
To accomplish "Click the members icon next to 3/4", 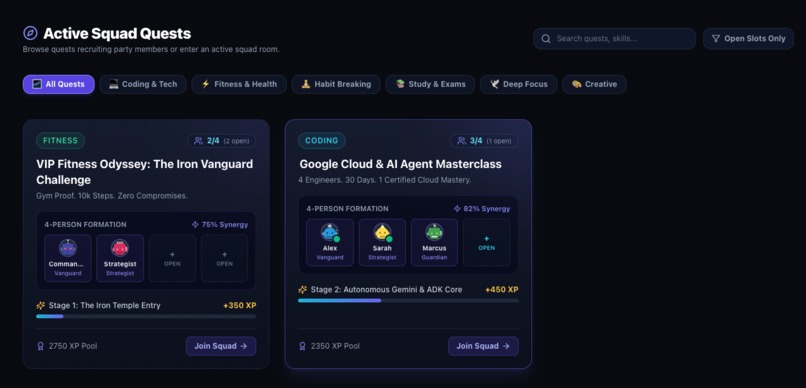I will [x=462, y=141].
